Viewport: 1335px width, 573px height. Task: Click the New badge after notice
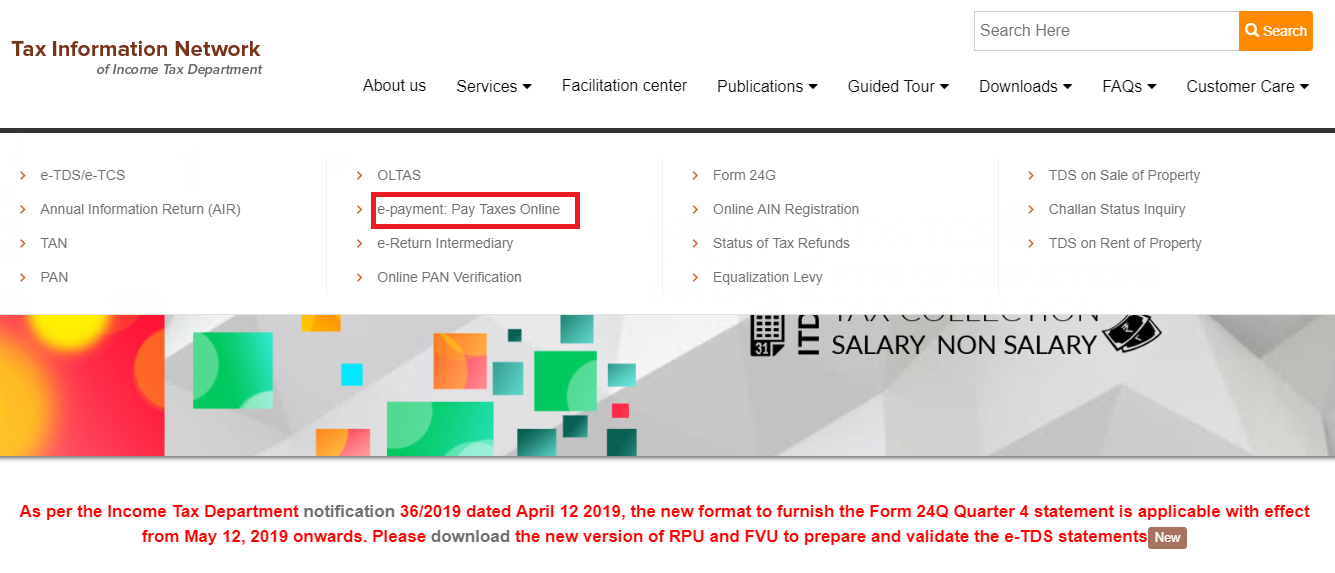coord(1167,537)
